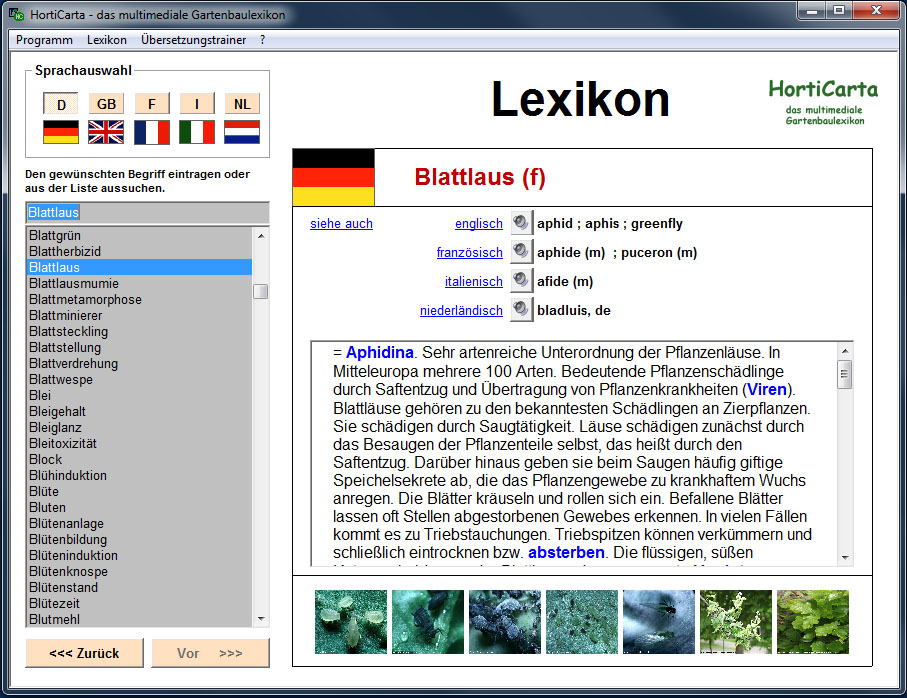The height and width of the screenshot is (698, 907).
Task: Click the Zurück button
Action: [x=85, y=653]
